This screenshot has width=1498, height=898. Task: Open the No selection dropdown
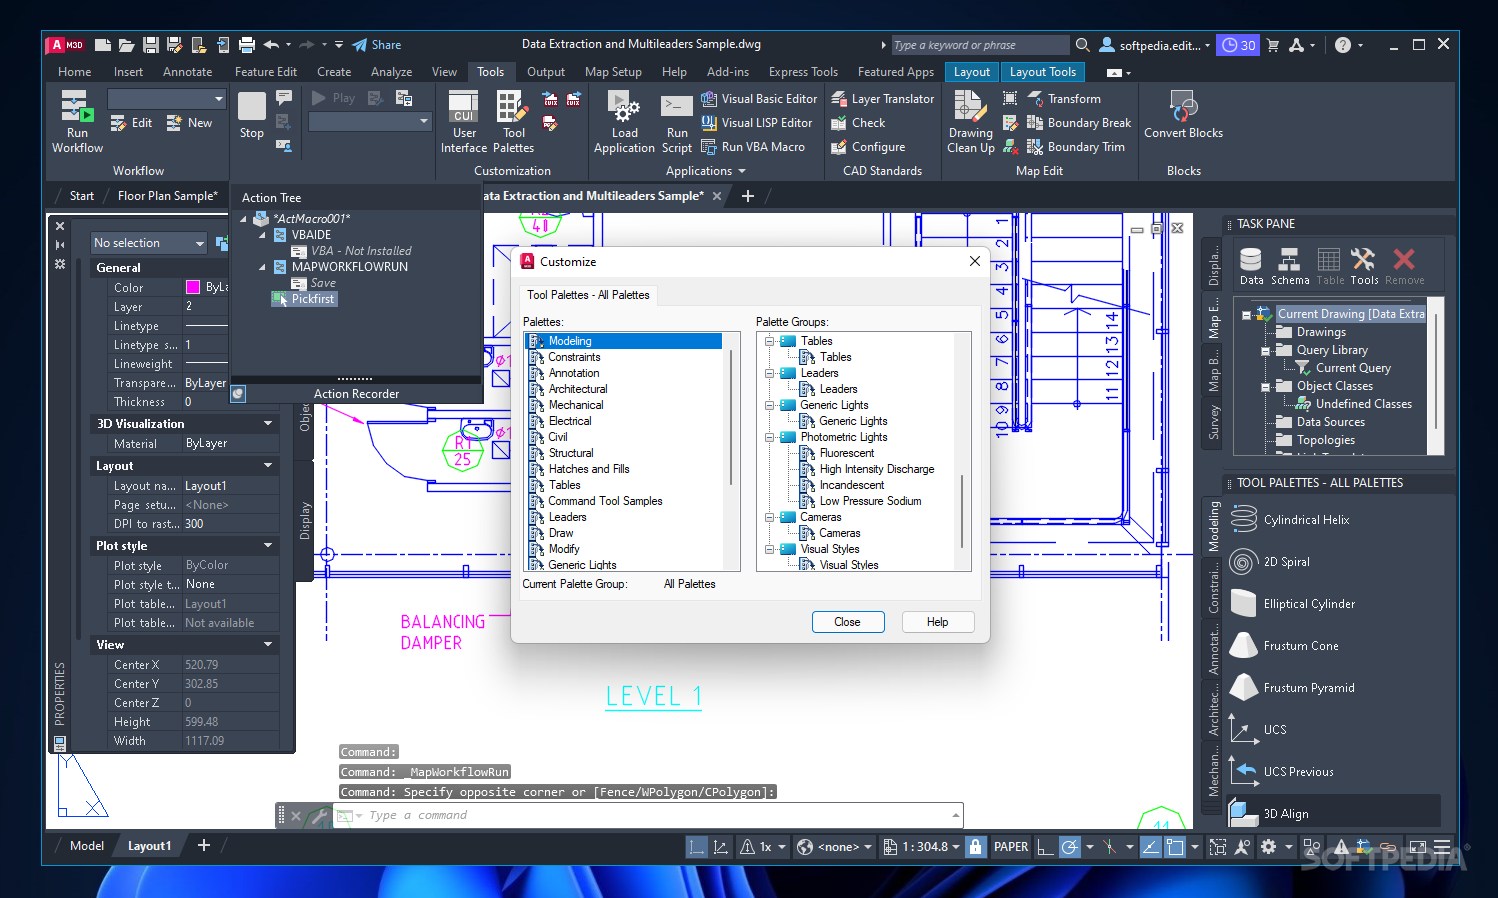coord(148,243)
